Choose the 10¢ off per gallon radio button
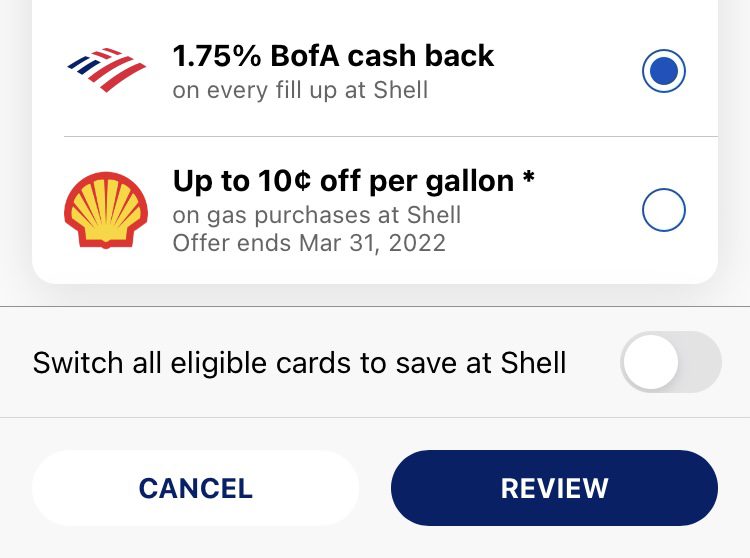 pyautogui.click(x=663, y=210)
